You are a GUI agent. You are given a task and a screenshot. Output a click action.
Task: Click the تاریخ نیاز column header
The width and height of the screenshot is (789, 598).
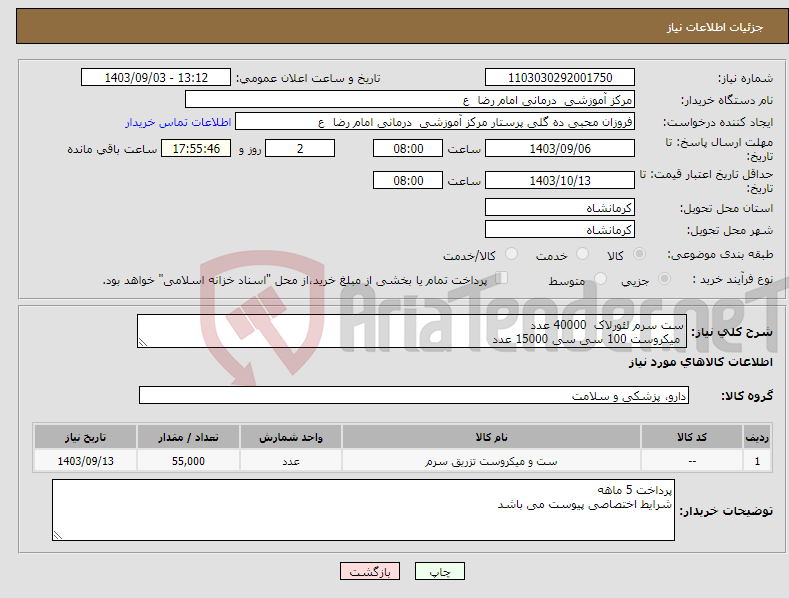pos(86,437)
